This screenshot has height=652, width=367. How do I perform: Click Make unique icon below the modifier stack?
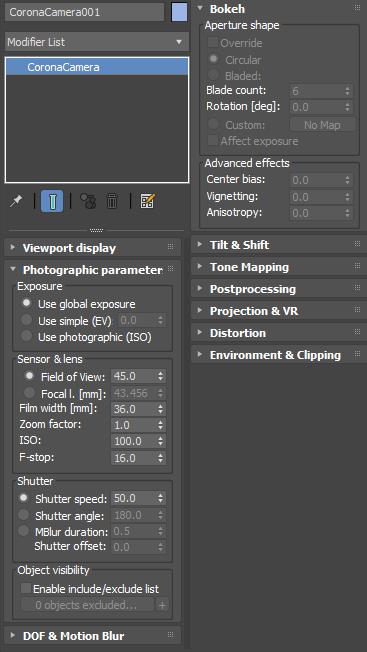coord(88,201)
